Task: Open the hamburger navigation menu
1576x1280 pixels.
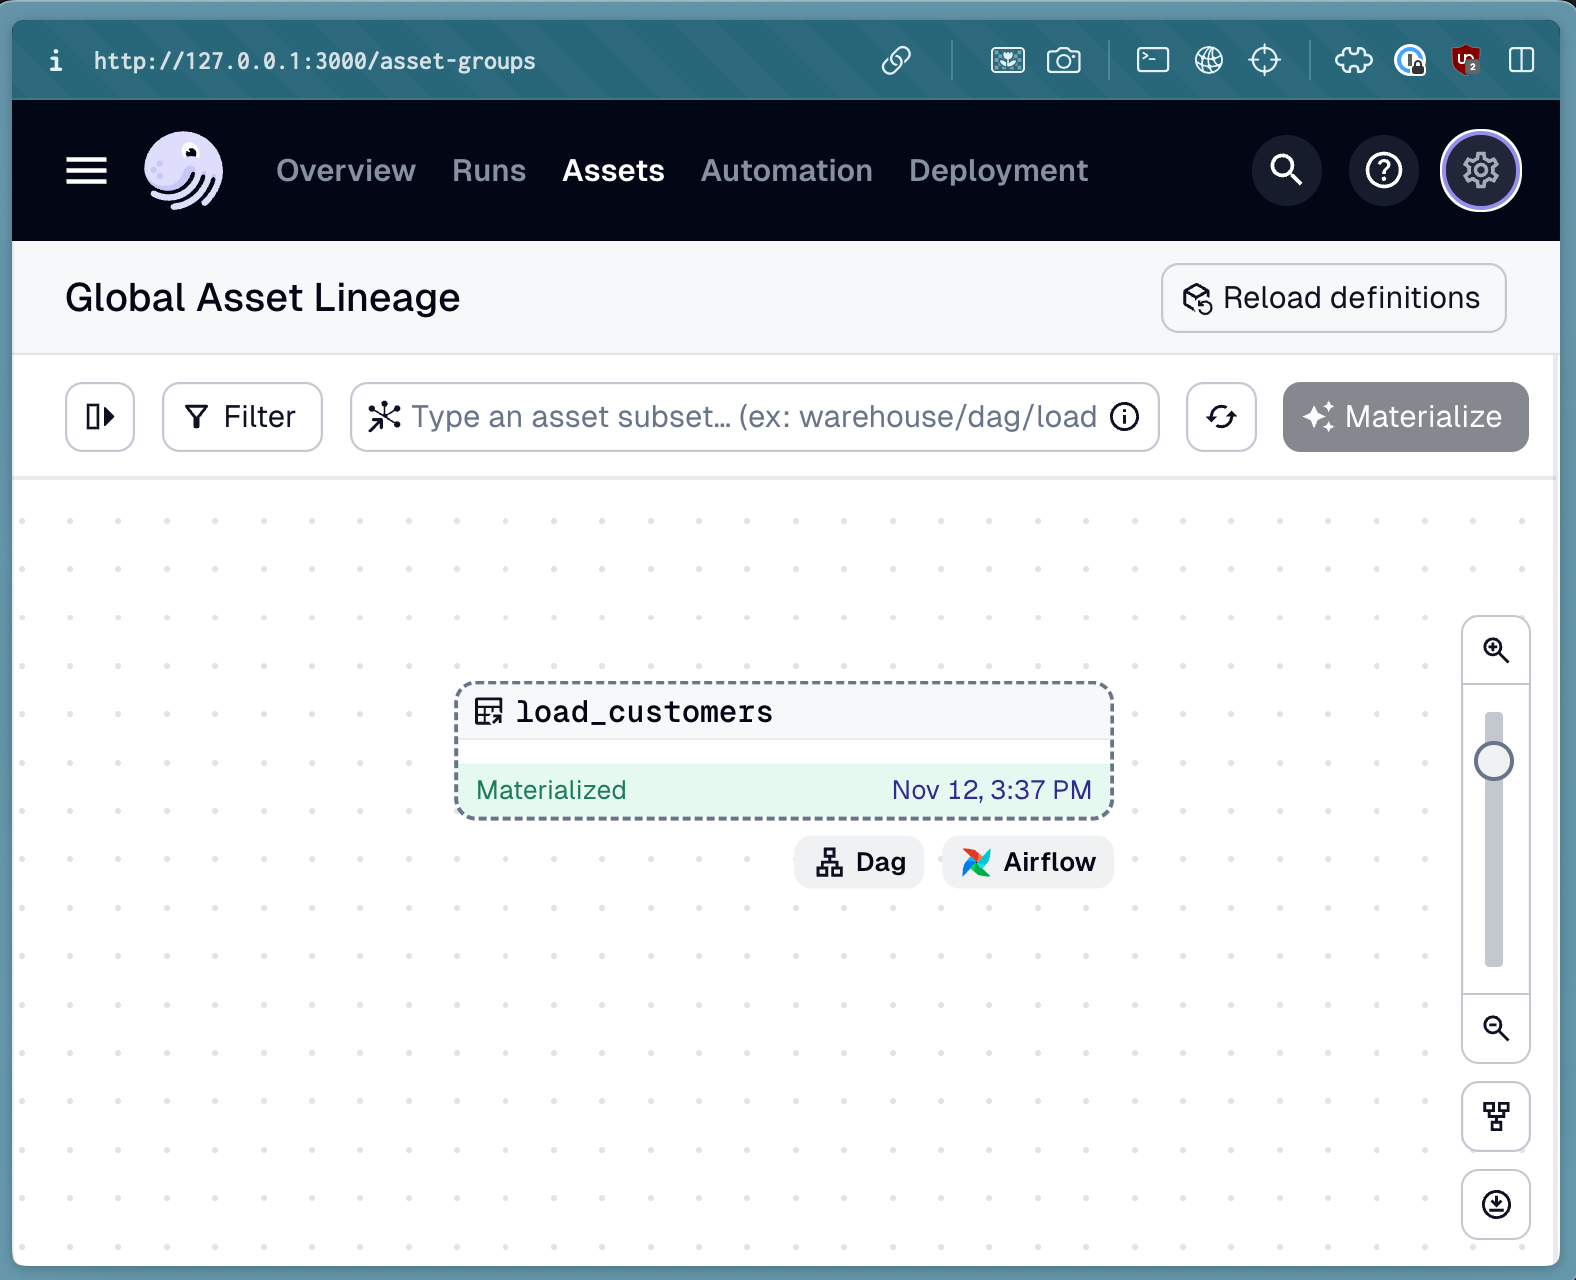Action: coord(86,171)
